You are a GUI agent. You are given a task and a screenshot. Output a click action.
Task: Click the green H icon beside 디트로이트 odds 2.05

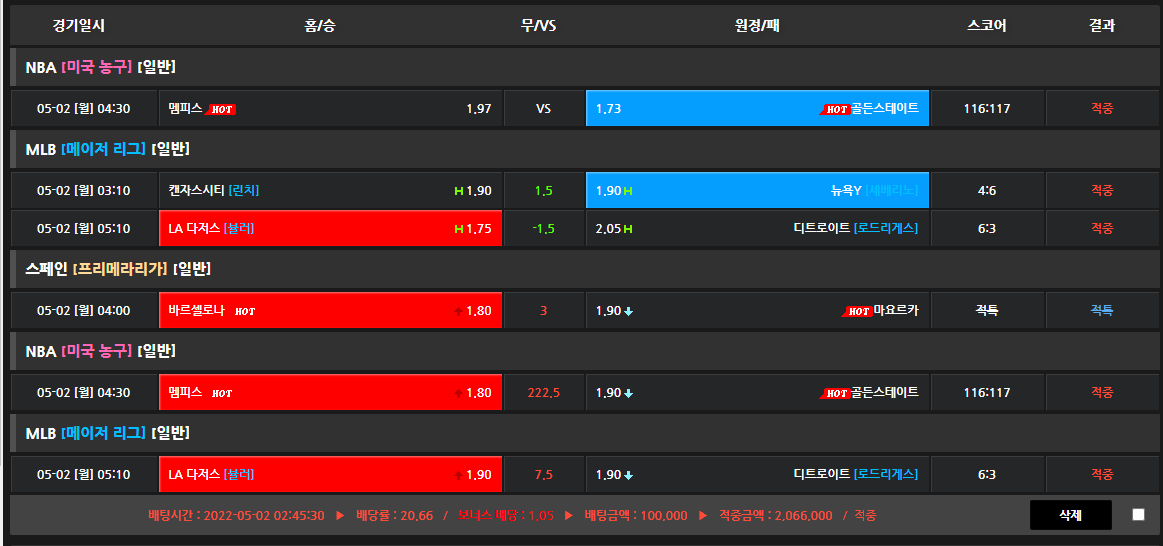click(628, 229)
